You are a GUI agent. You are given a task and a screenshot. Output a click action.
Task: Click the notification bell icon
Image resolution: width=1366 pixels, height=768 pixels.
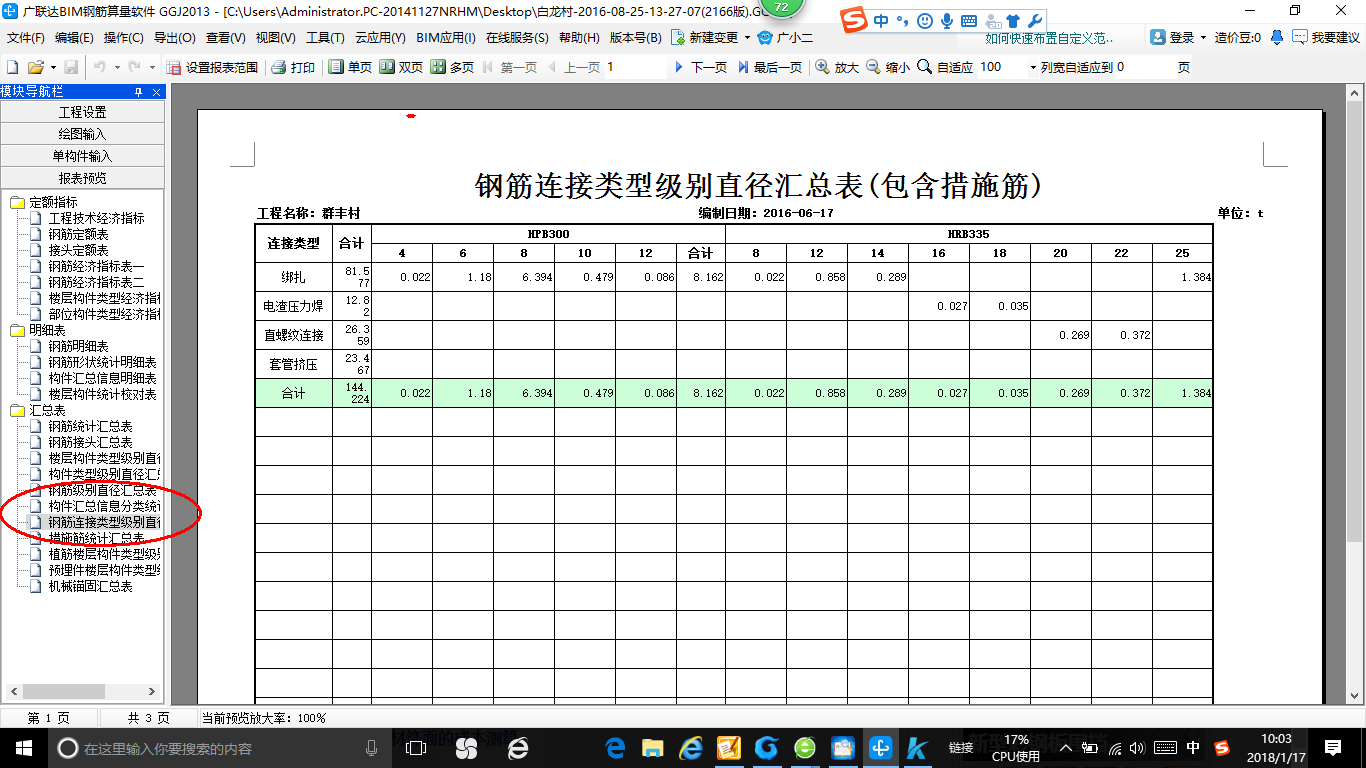[x=1276, y=38]
